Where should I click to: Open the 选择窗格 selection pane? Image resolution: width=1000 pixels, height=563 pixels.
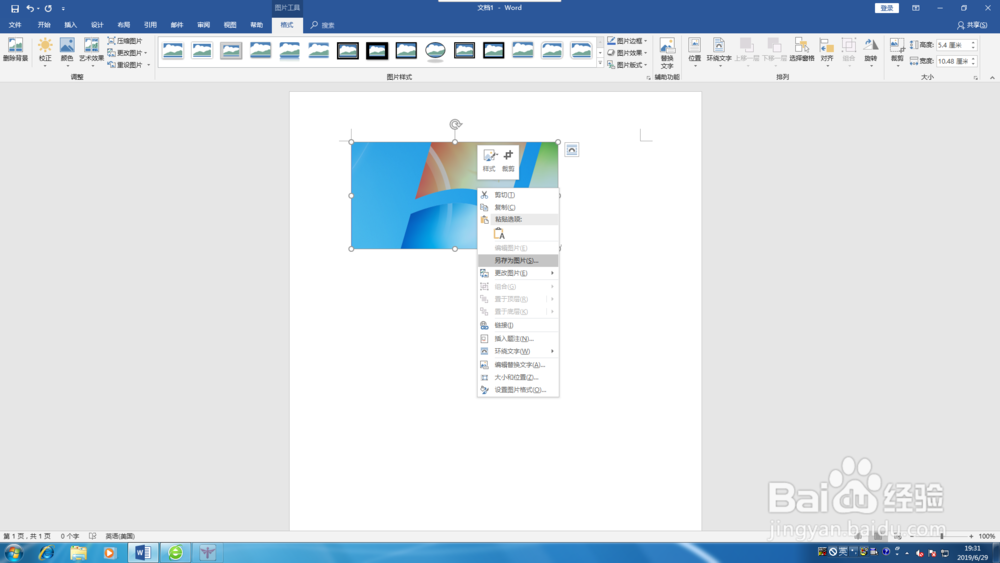801,50
